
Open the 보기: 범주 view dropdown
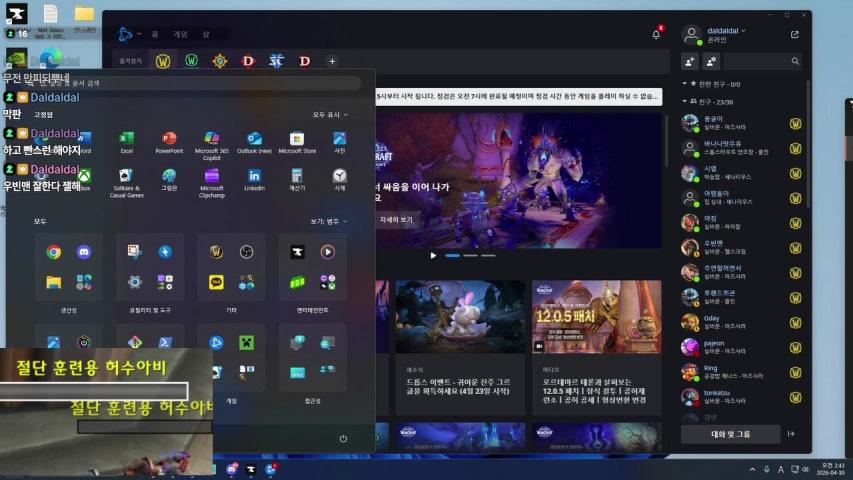point(329,221)
